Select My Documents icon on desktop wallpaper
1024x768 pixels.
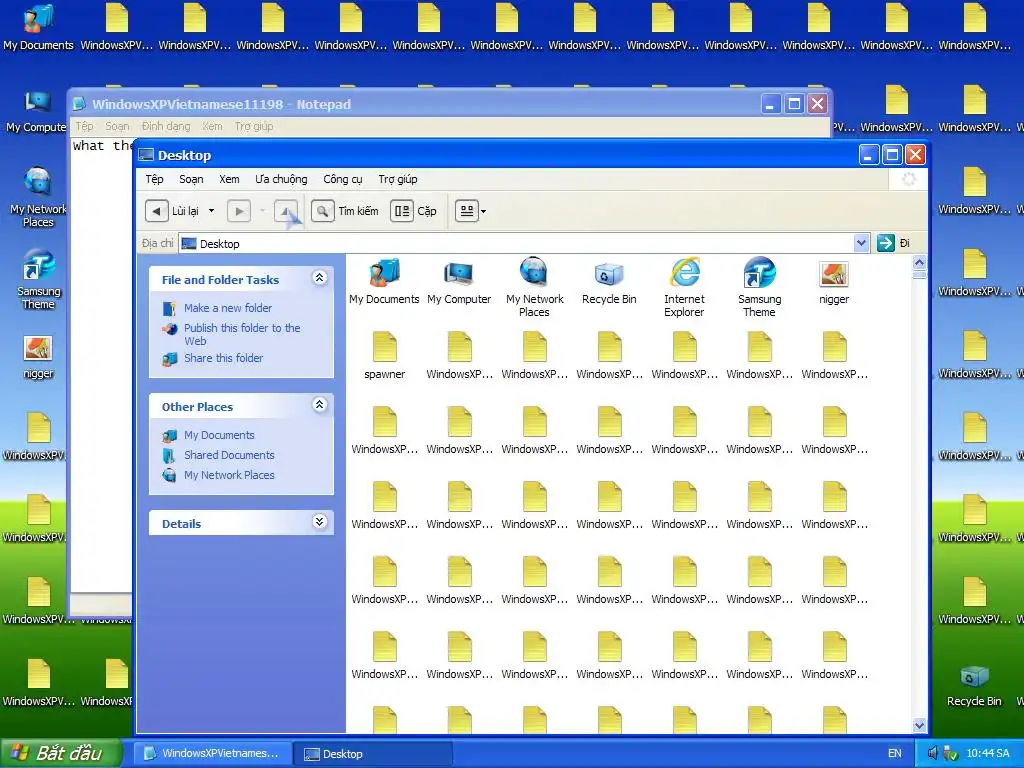[38, 27]
